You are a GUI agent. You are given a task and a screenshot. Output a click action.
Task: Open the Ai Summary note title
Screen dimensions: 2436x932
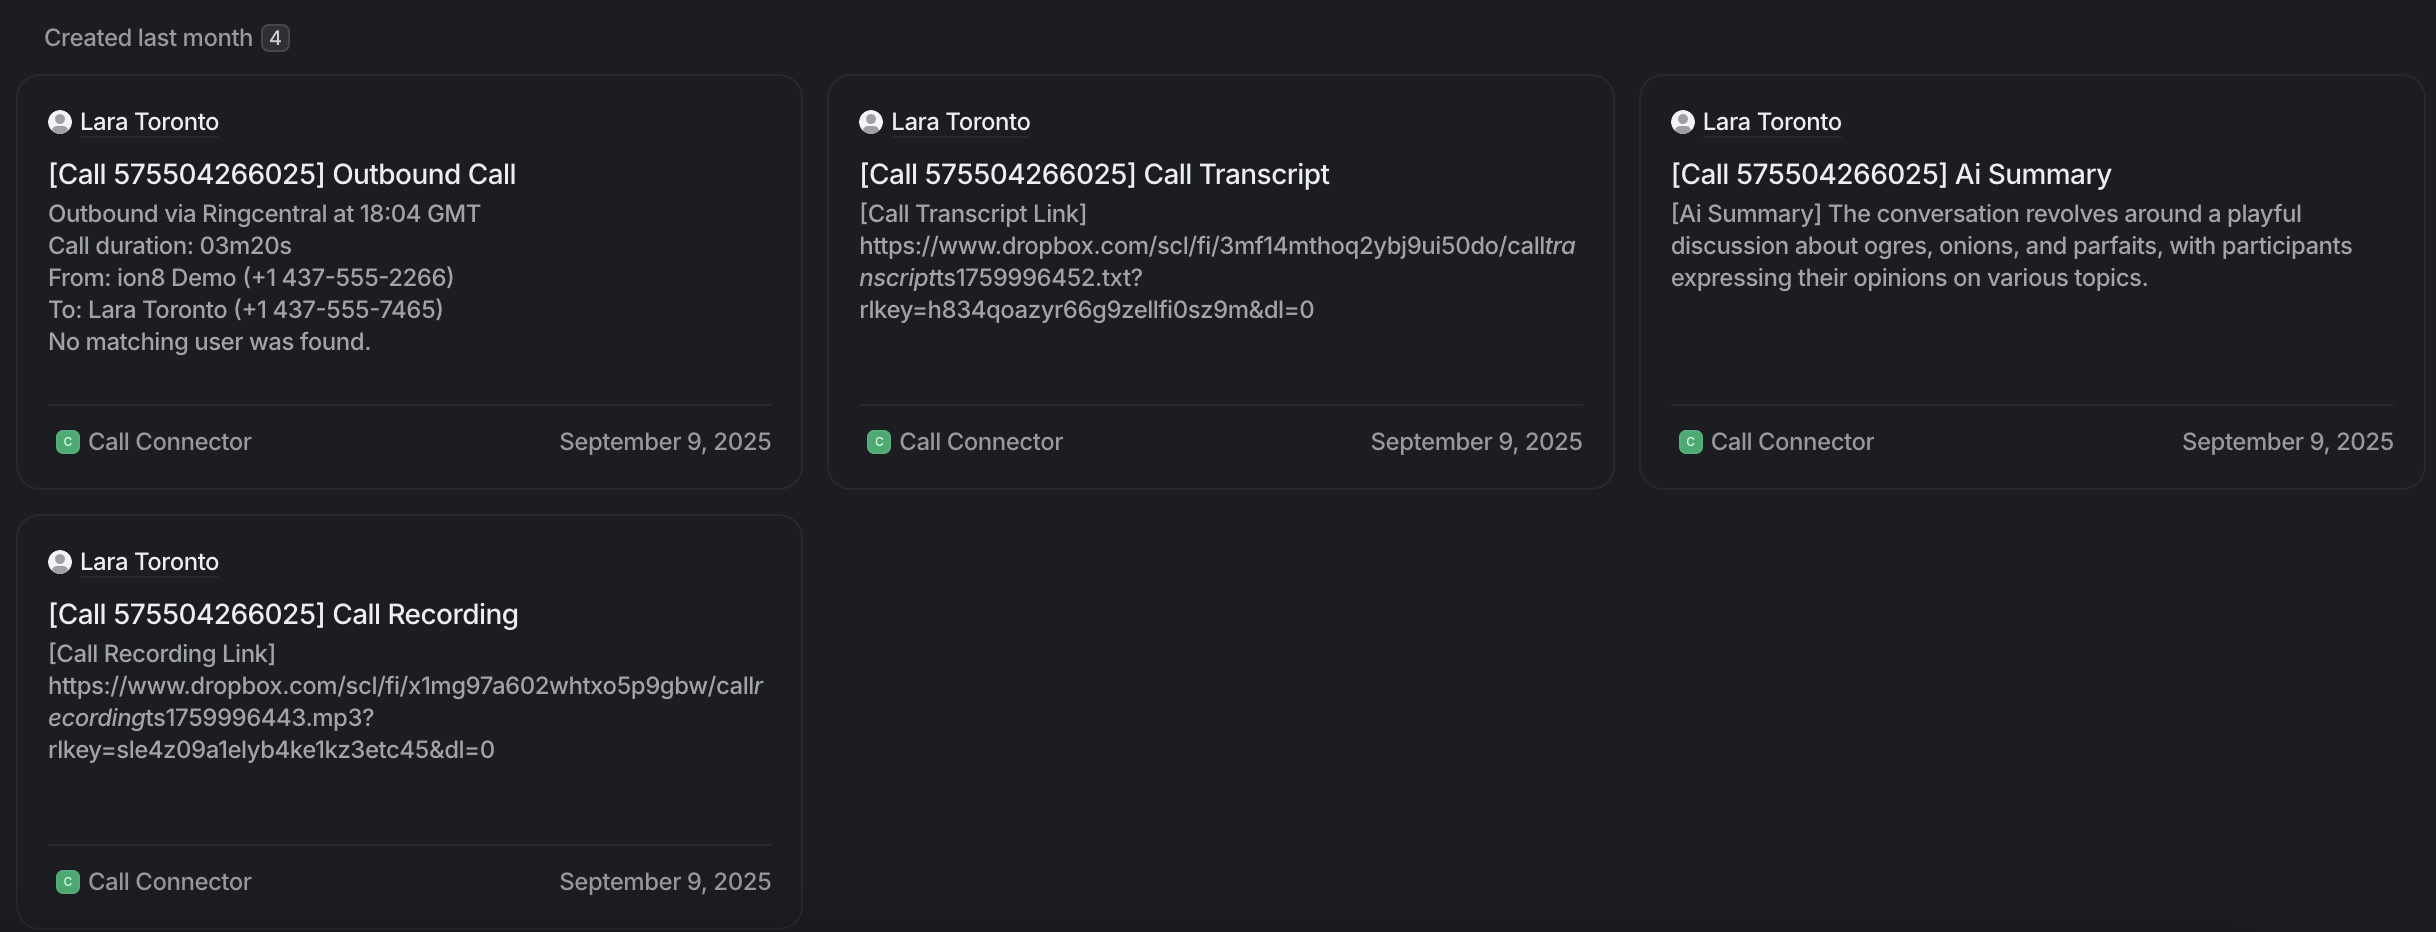1891,174
